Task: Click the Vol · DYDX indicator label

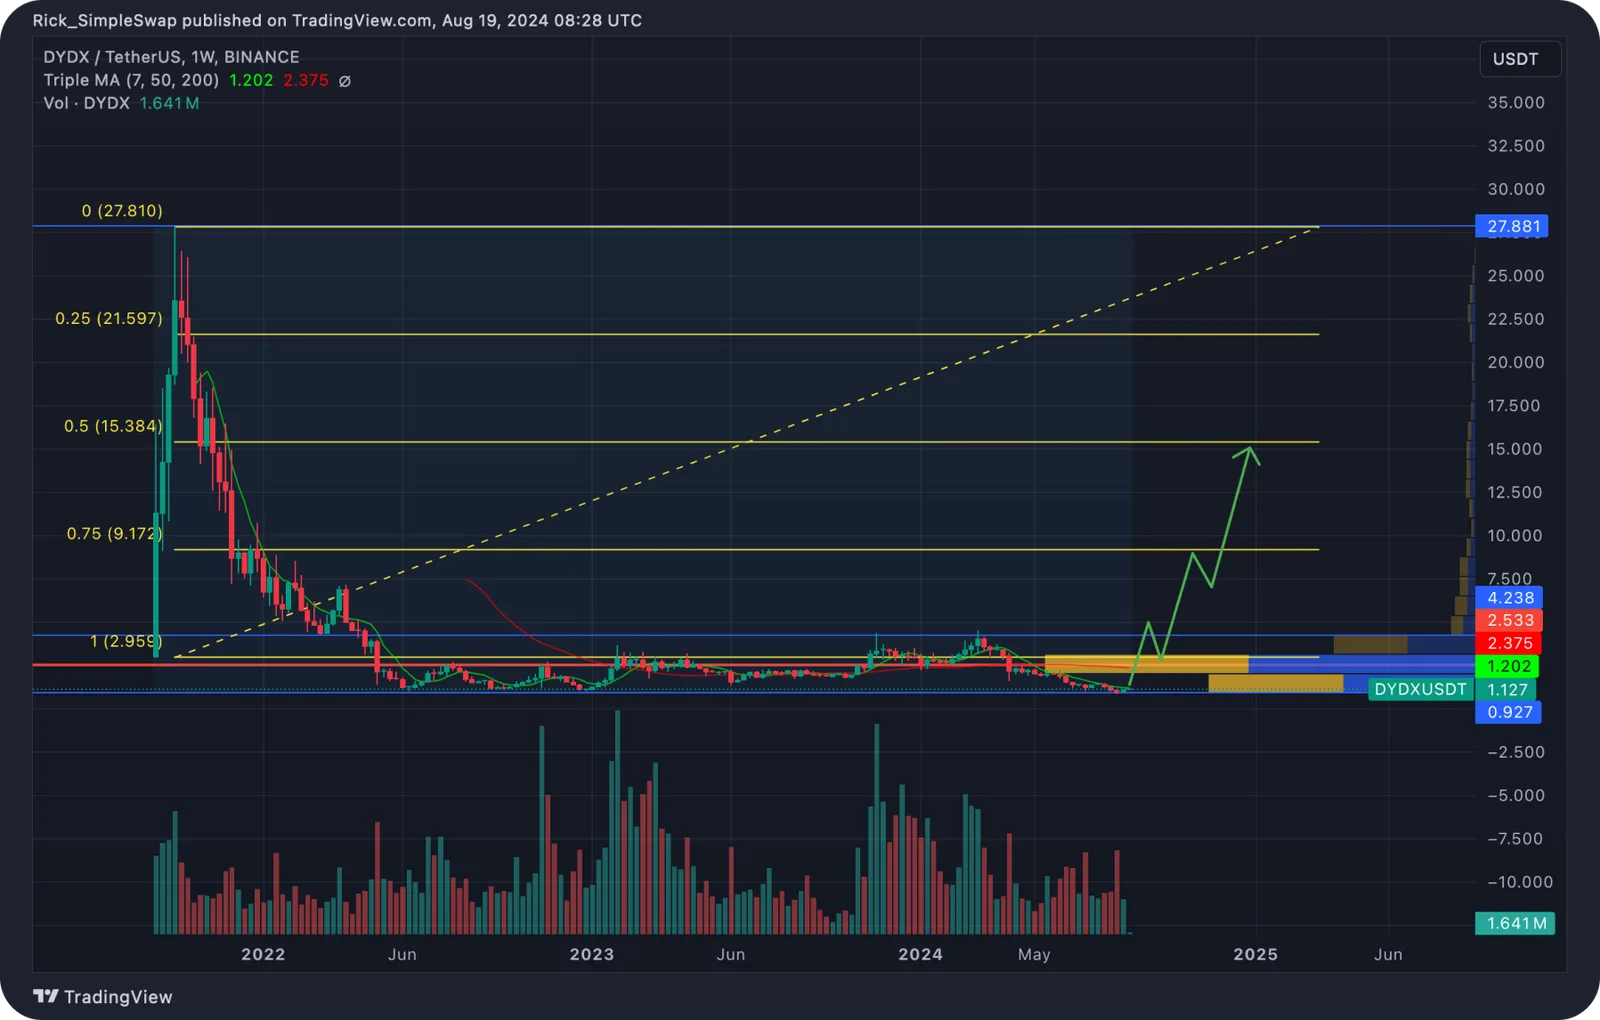Action: pyautogui.click(x=86, y=103)
